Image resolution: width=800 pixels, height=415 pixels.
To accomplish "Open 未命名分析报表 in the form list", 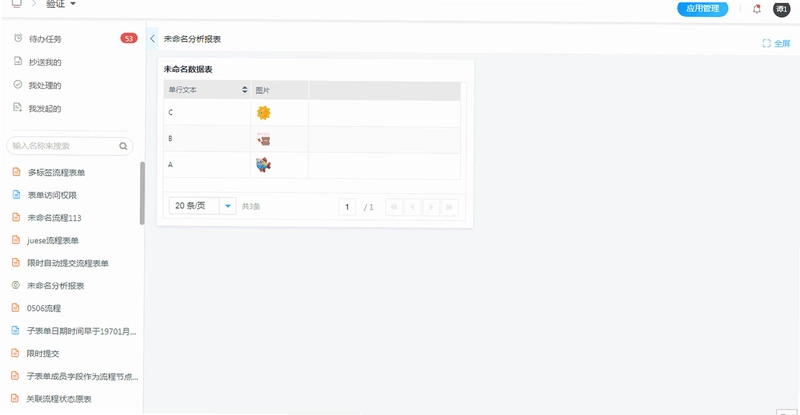I will [x=56, y=286].
